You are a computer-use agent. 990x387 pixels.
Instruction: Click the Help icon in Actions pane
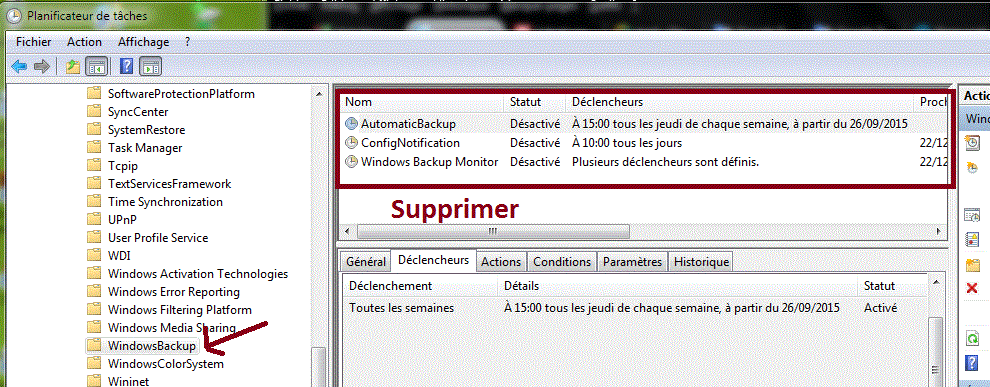(973, 363)
